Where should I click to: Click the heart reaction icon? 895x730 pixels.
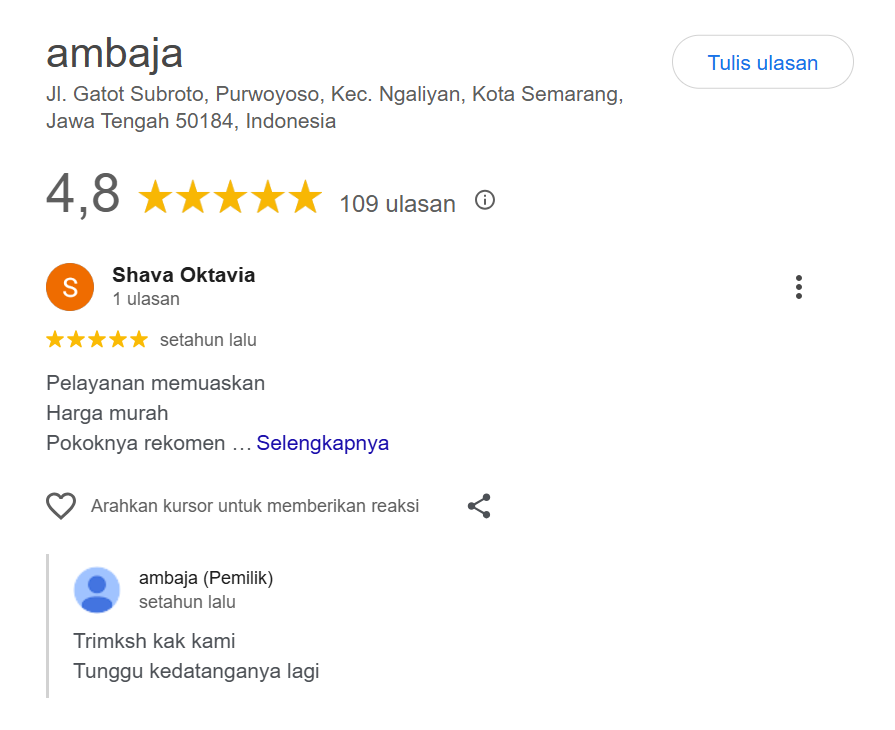click(61, 506)
